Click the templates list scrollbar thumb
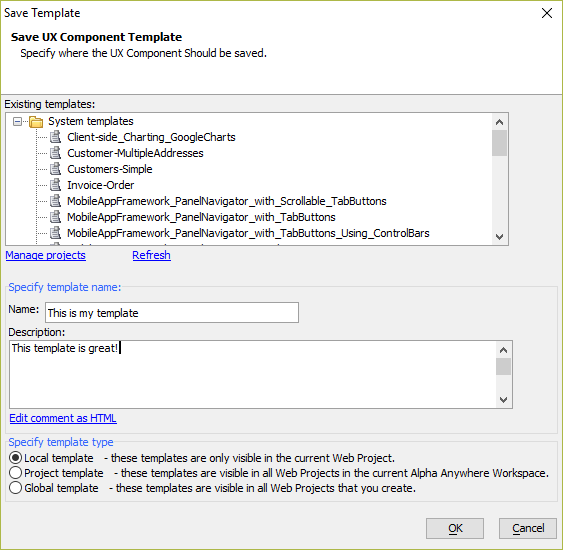 point(499,143)
